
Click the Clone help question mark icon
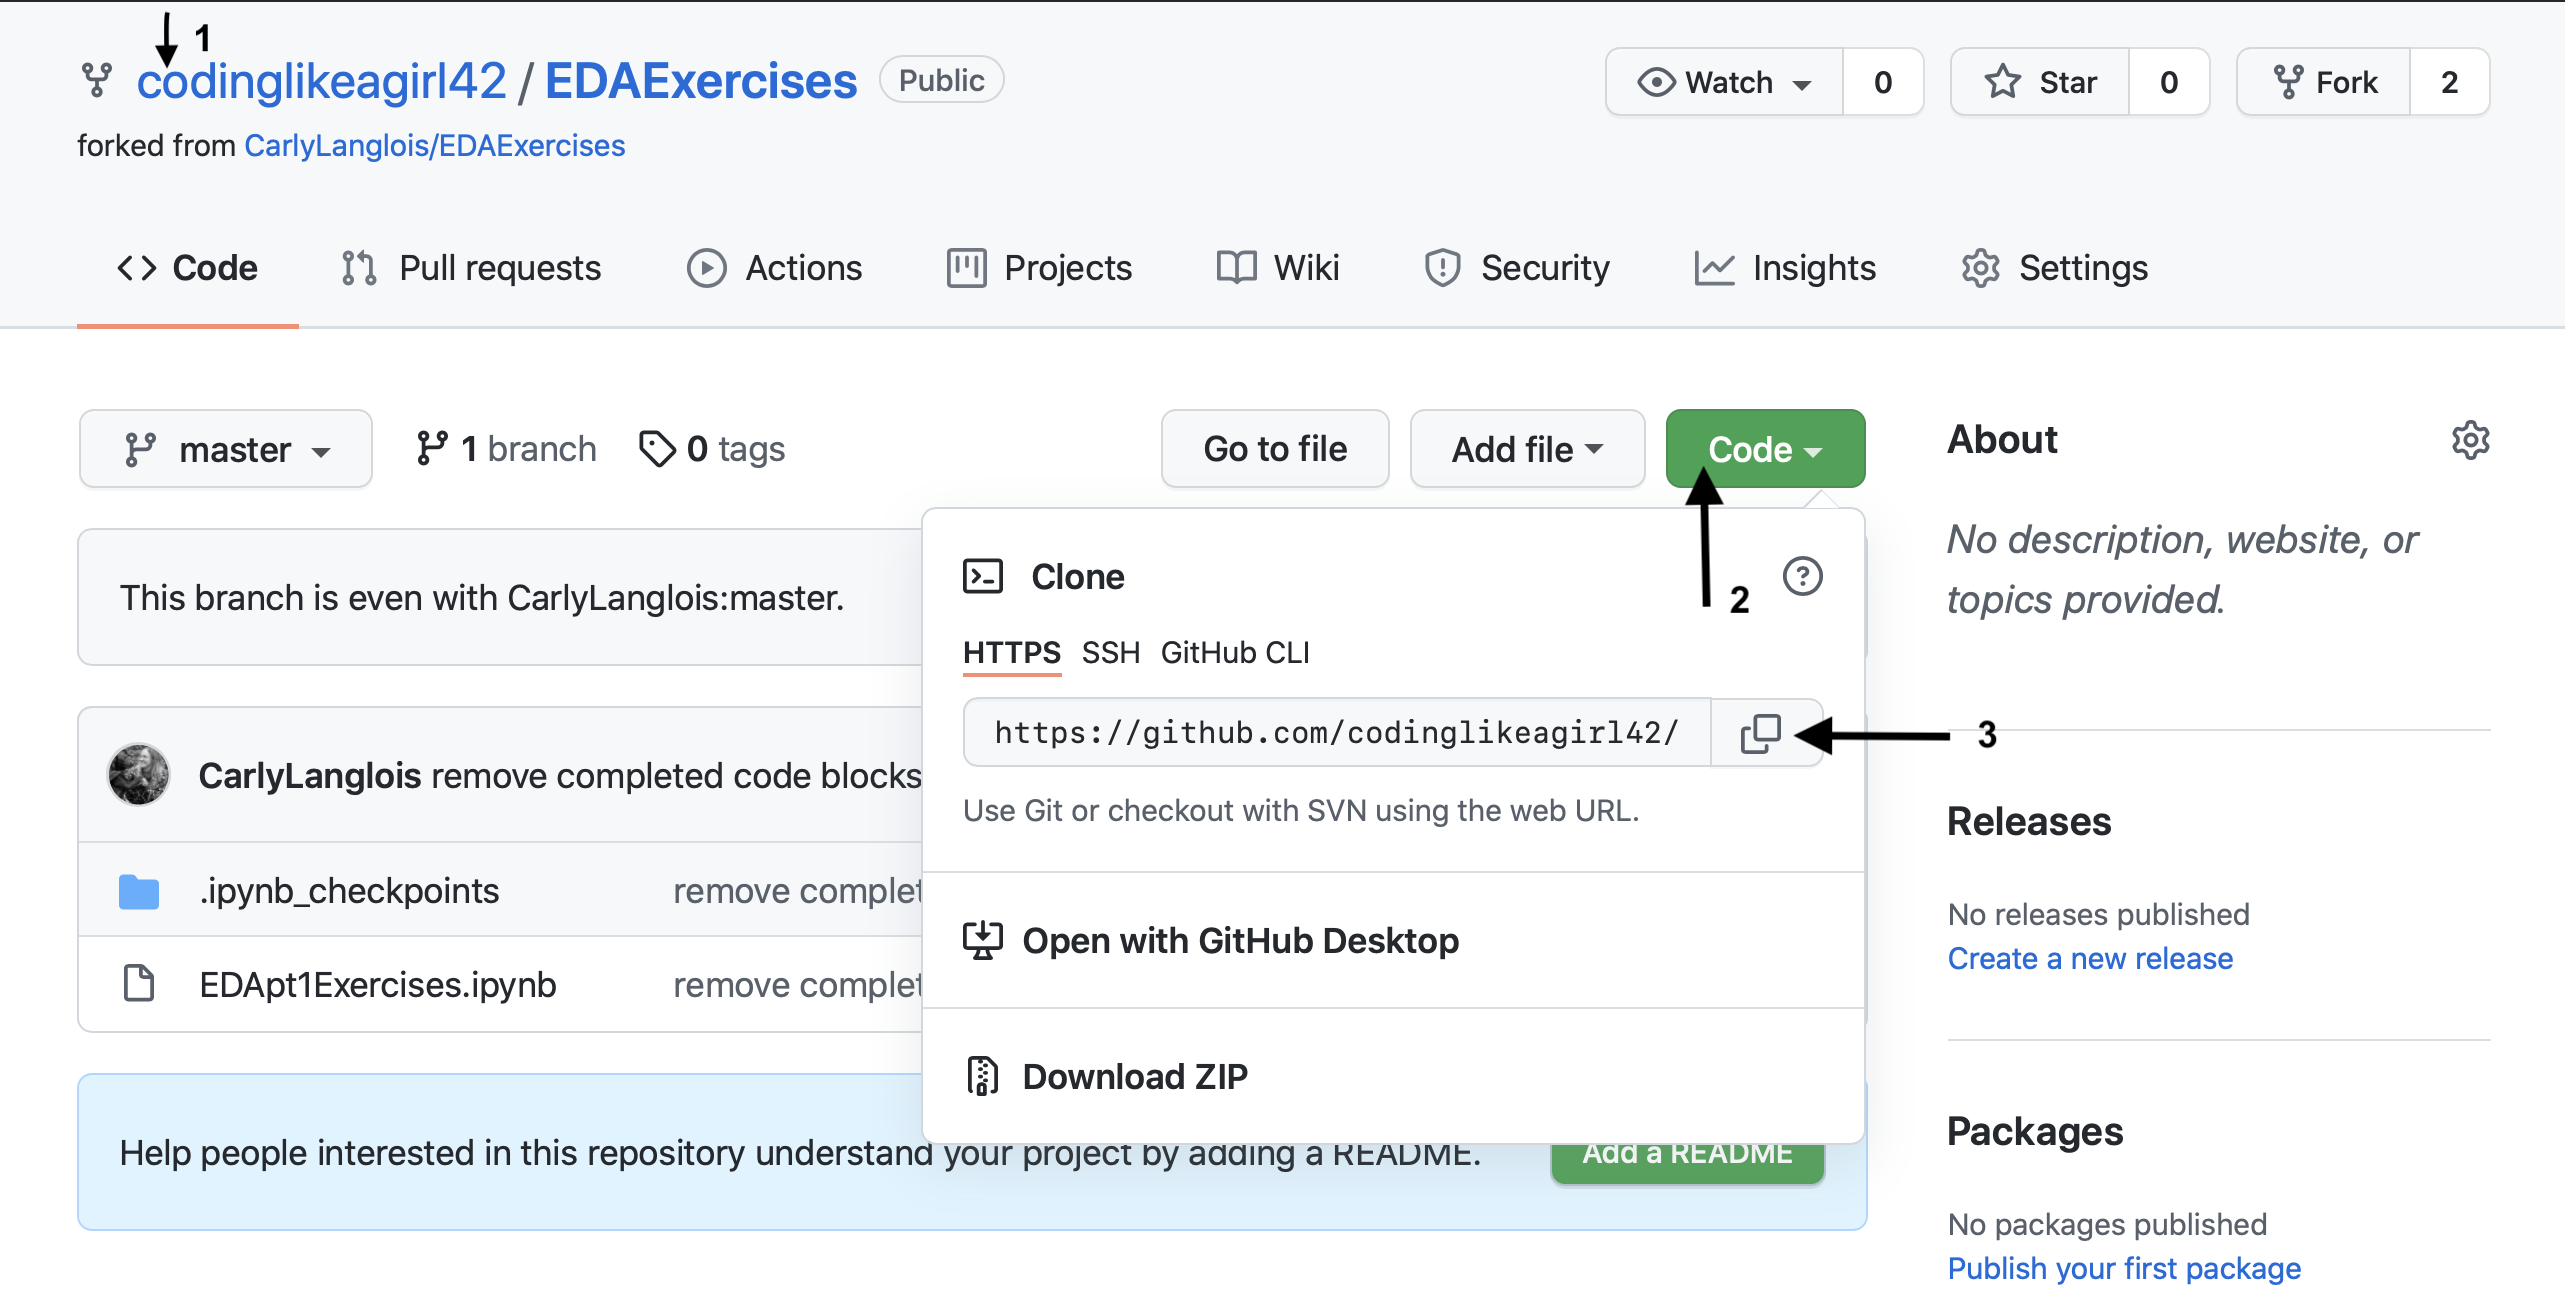pyautogui.click(x=1802, y=576)
